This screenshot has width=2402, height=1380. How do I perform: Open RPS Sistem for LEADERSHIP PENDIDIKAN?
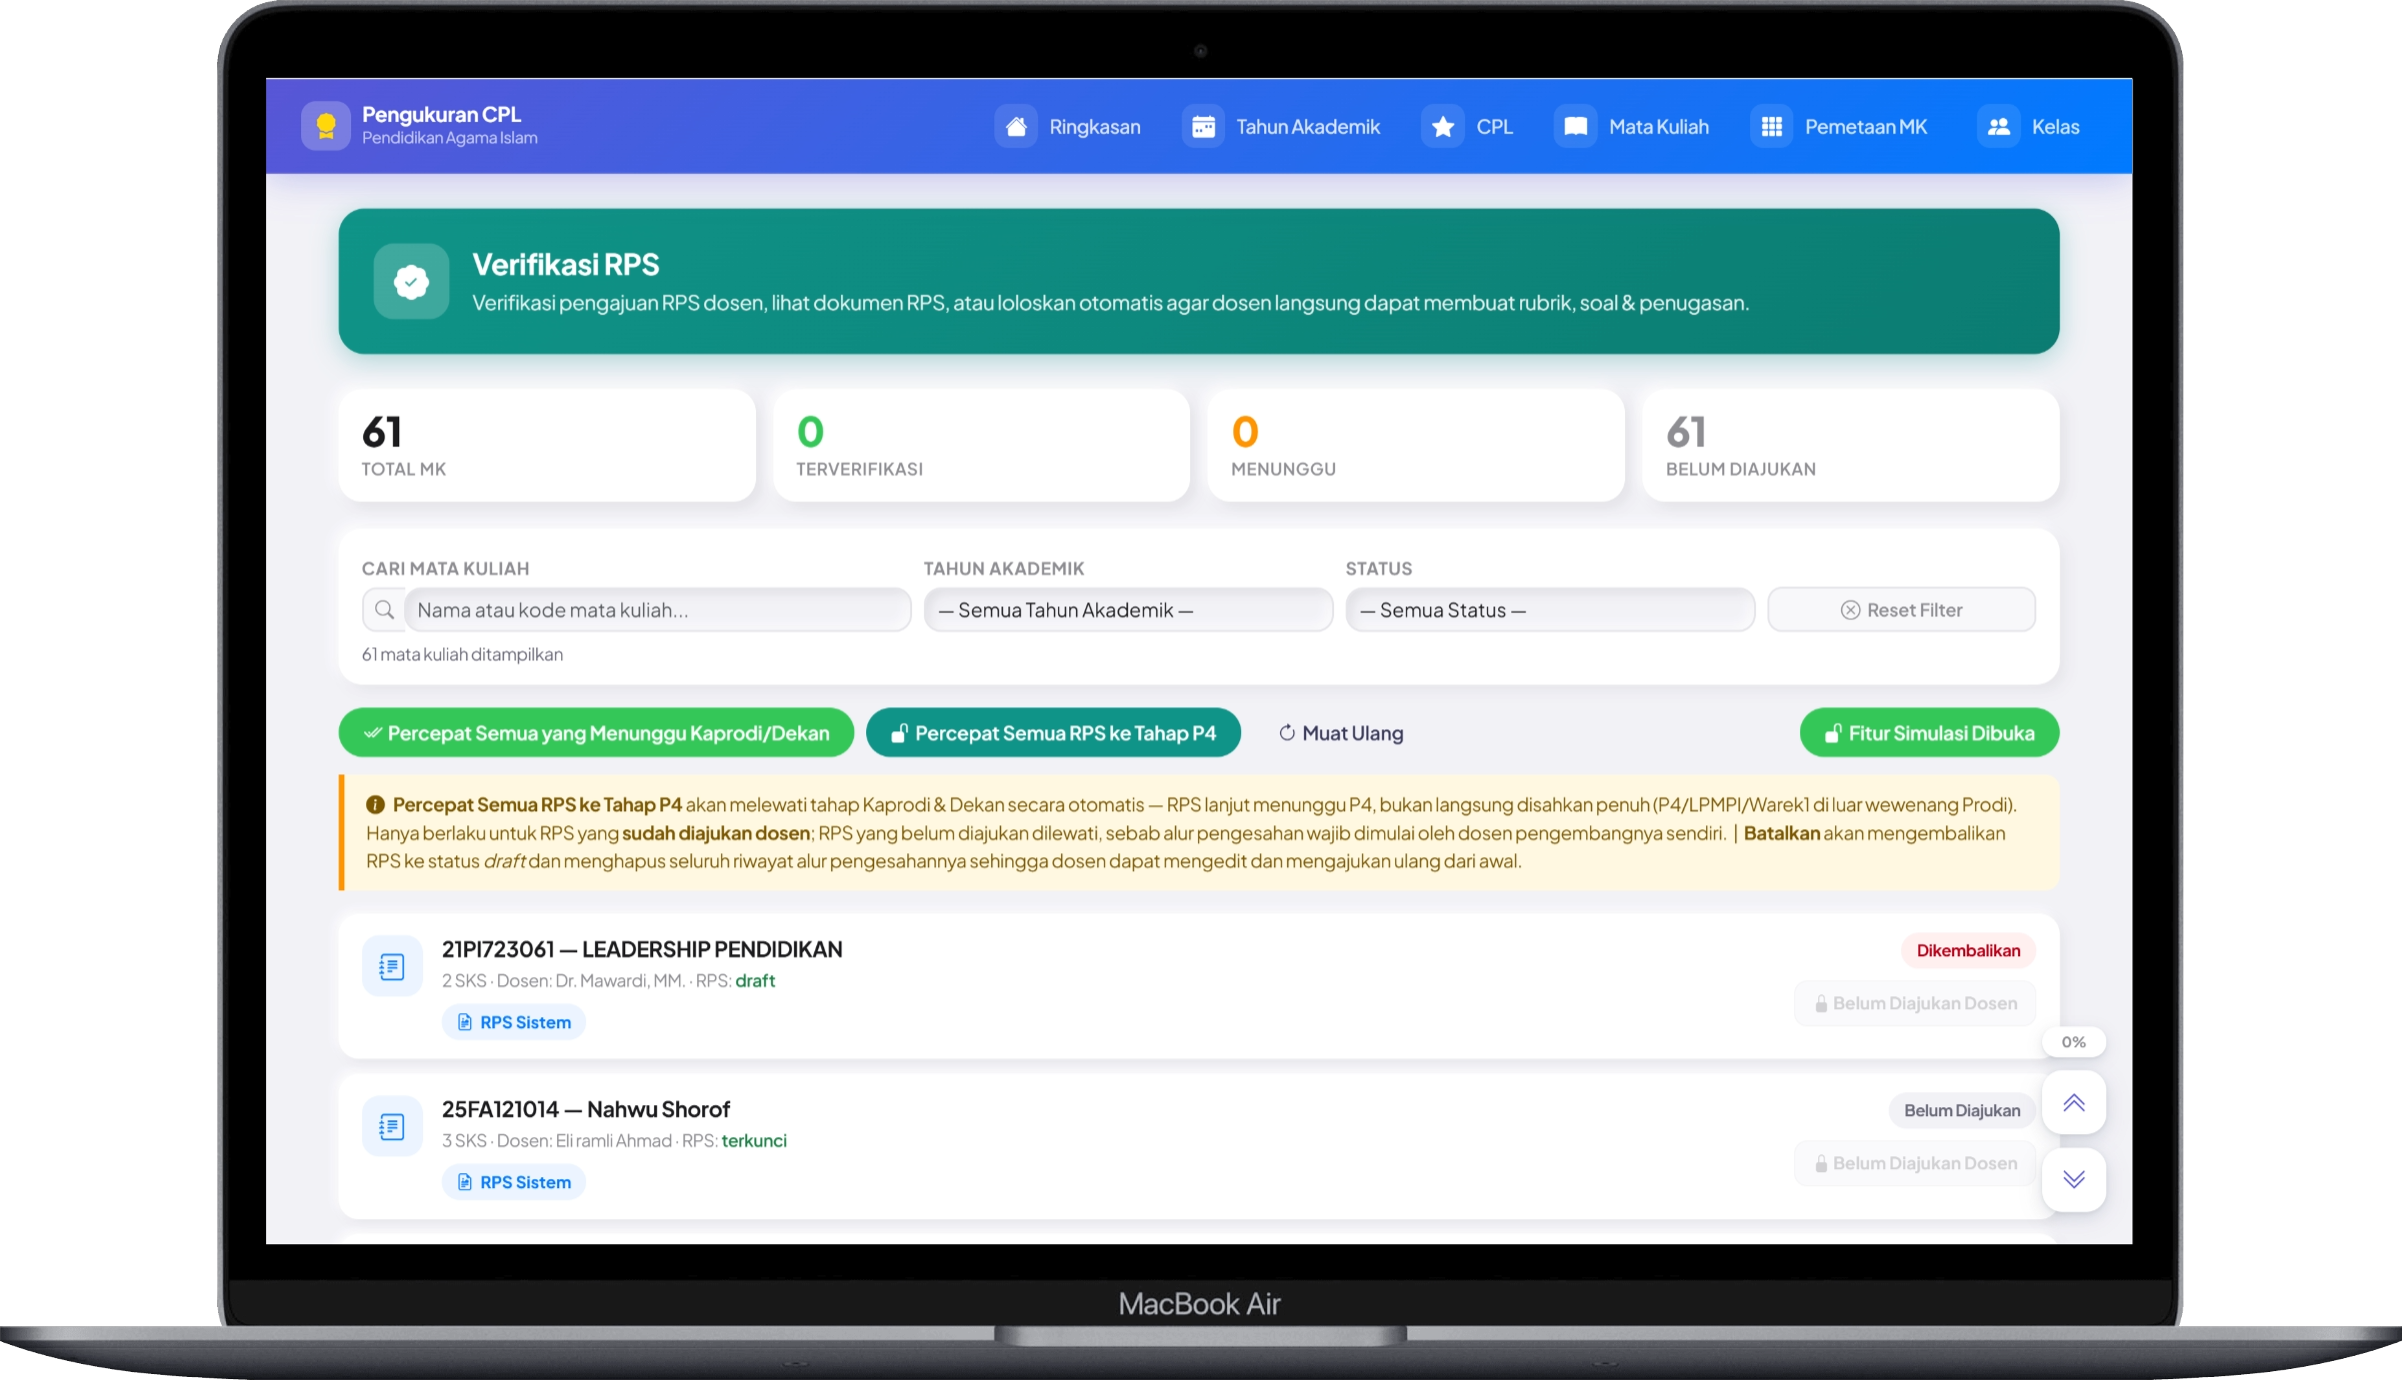pyautogui.click(x=514, y=1022)
